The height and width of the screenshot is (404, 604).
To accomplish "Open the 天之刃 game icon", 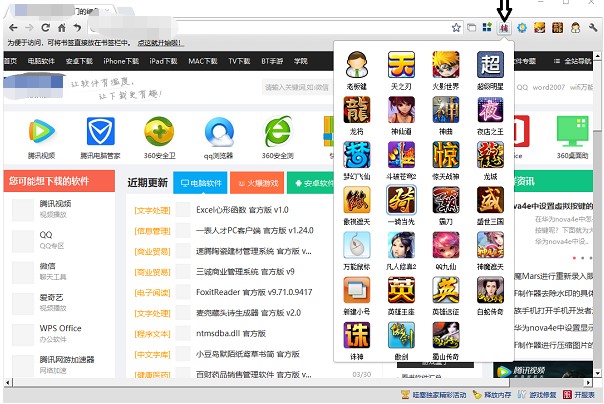I will 401,65.
